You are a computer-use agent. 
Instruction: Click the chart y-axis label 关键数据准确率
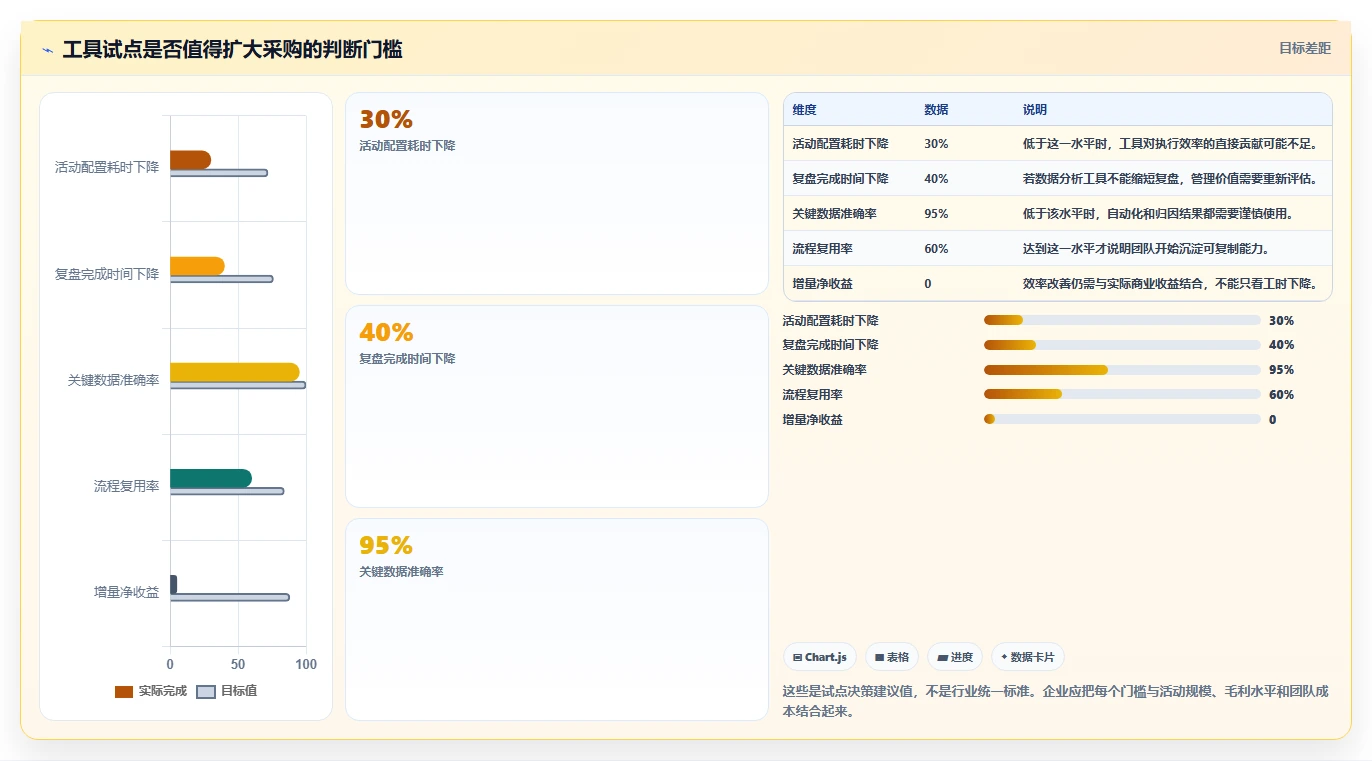click(114, 380)
